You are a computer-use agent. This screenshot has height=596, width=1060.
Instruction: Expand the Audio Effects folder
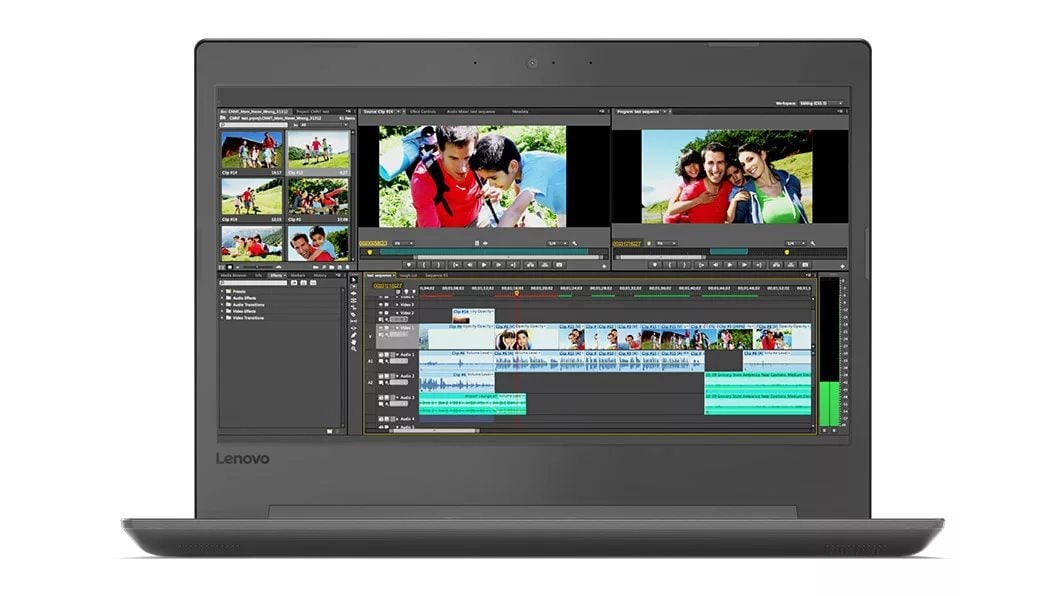(224, 298)
